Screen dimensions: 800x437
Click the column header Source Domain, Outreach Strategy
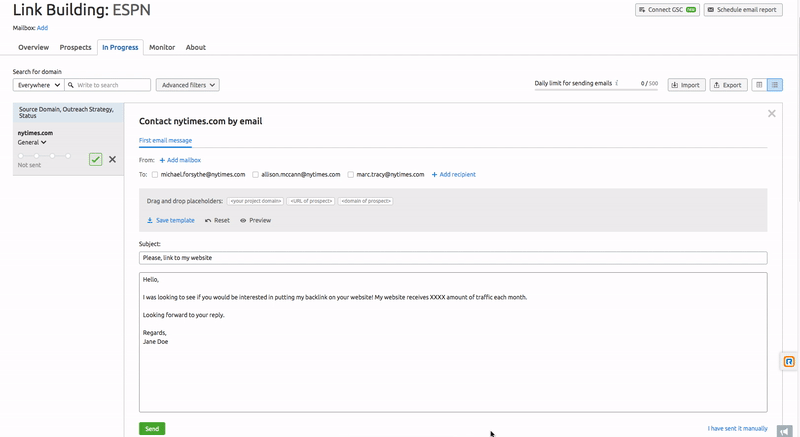pyautogui.click(x=66, y=112)
